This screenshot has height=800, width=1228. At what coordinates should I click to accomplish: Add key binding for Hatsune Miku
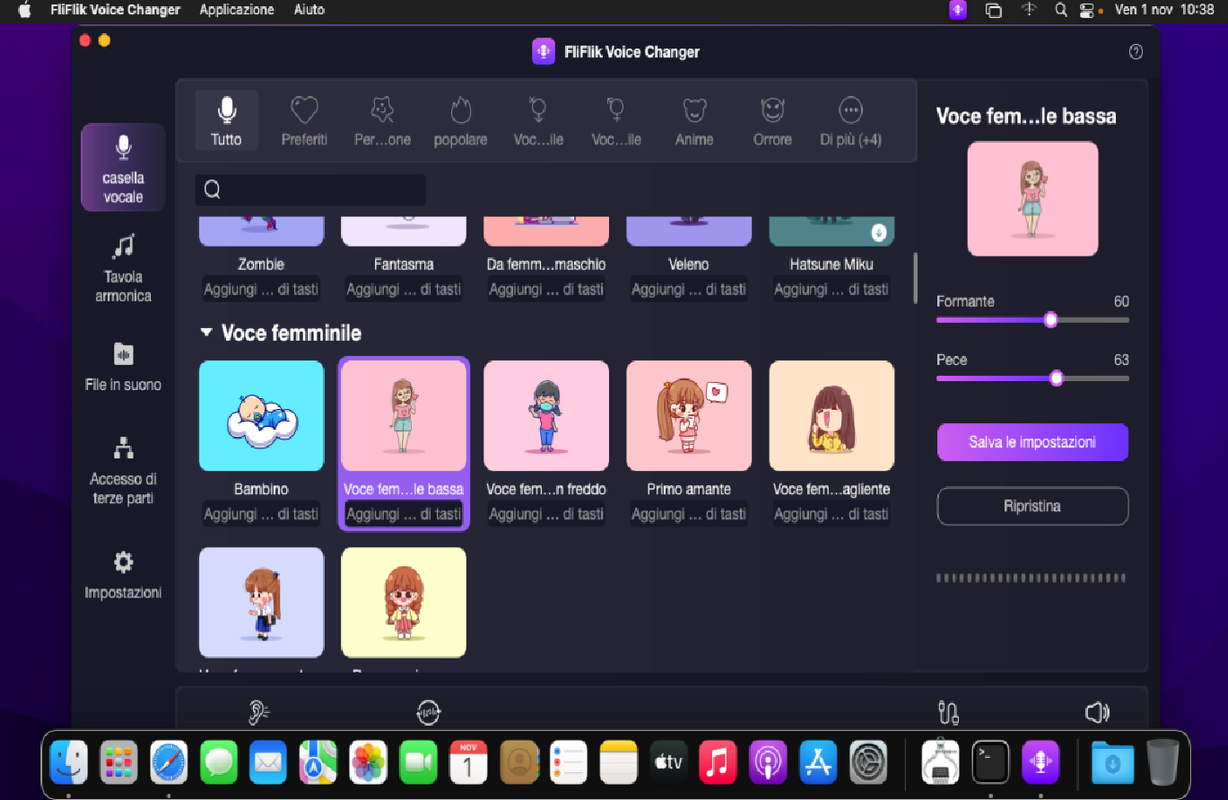[831, 289]
